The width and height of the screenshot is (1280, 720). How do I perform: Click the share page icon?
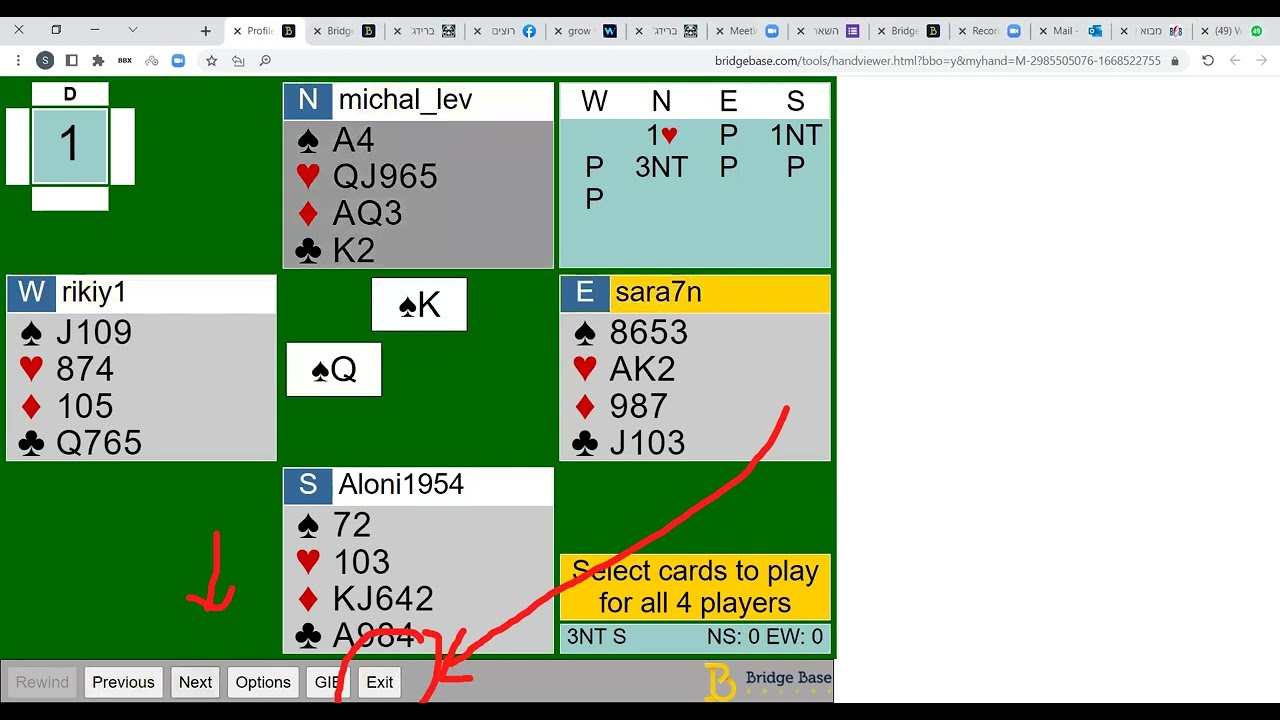238,61
